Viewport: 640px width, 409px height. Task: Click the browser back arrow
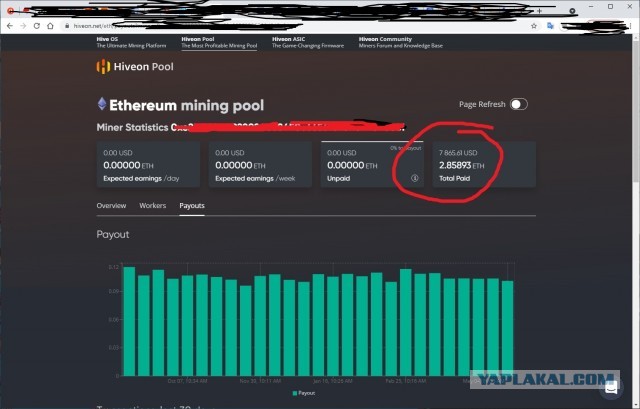[x=10, y=26]
